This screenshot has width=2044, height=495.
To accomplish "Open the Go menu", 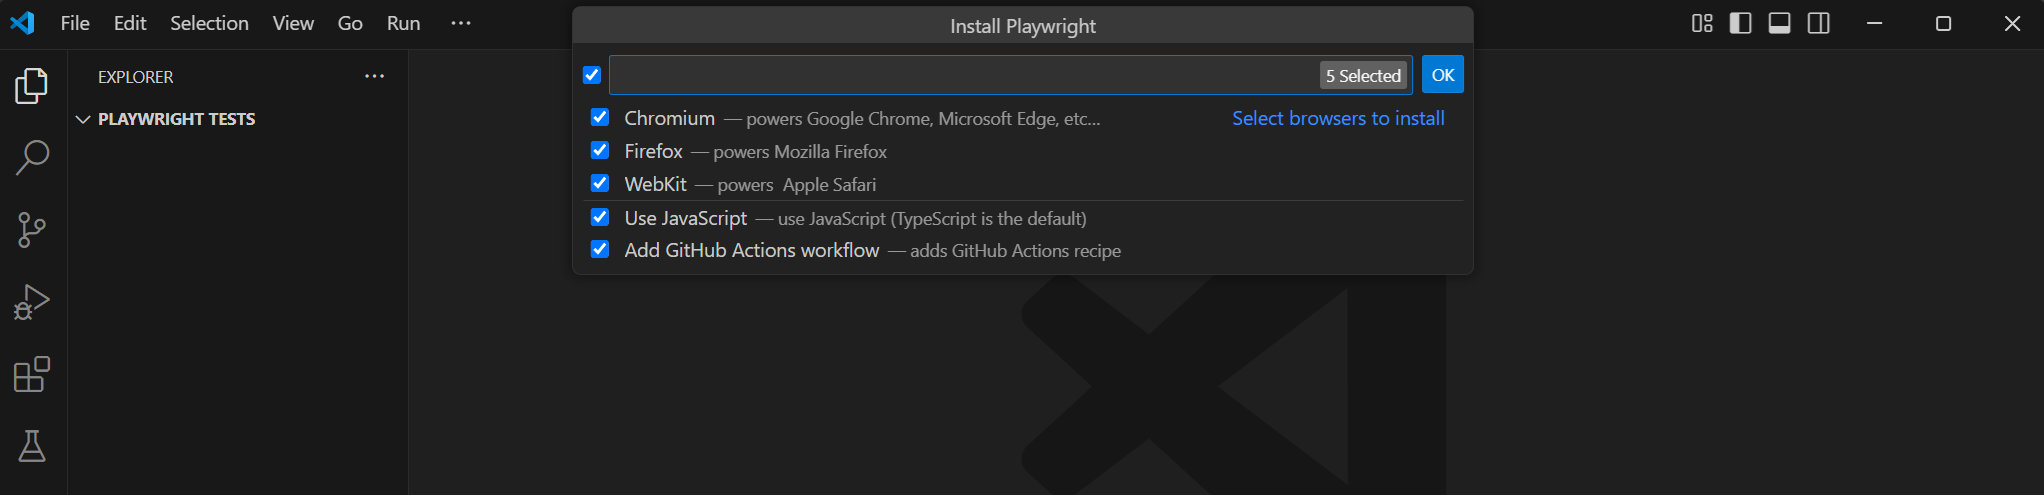I will (350, 23).
